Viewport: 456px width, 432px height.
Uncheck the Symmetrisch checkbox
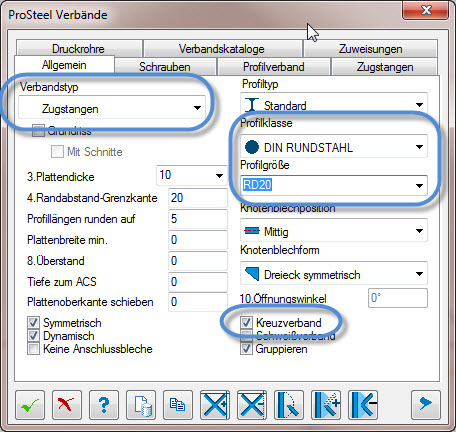(x=33, y=323)
